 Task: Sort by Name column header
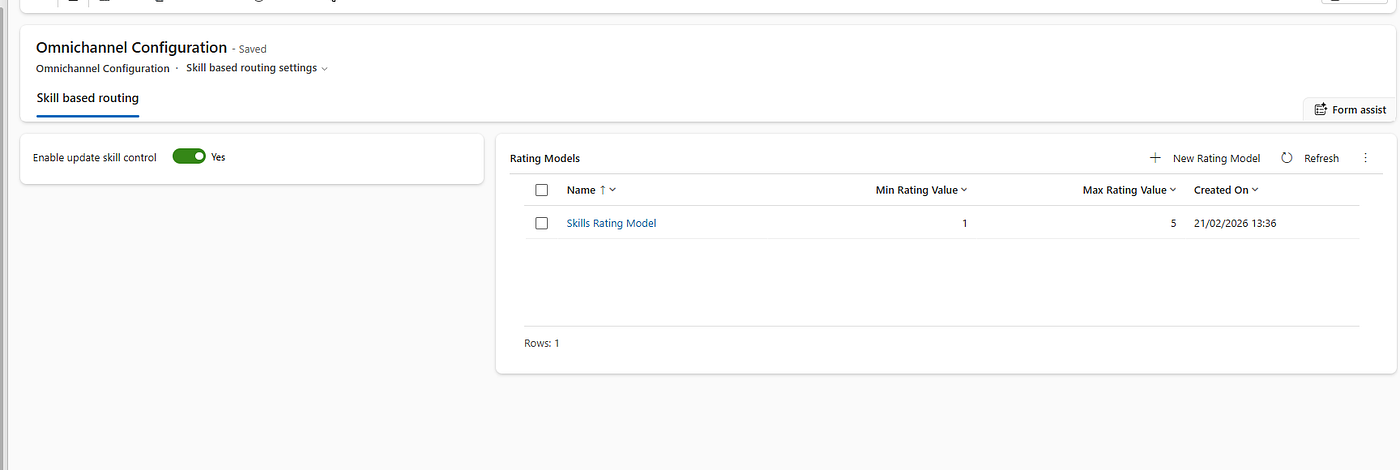pos(591,190)
